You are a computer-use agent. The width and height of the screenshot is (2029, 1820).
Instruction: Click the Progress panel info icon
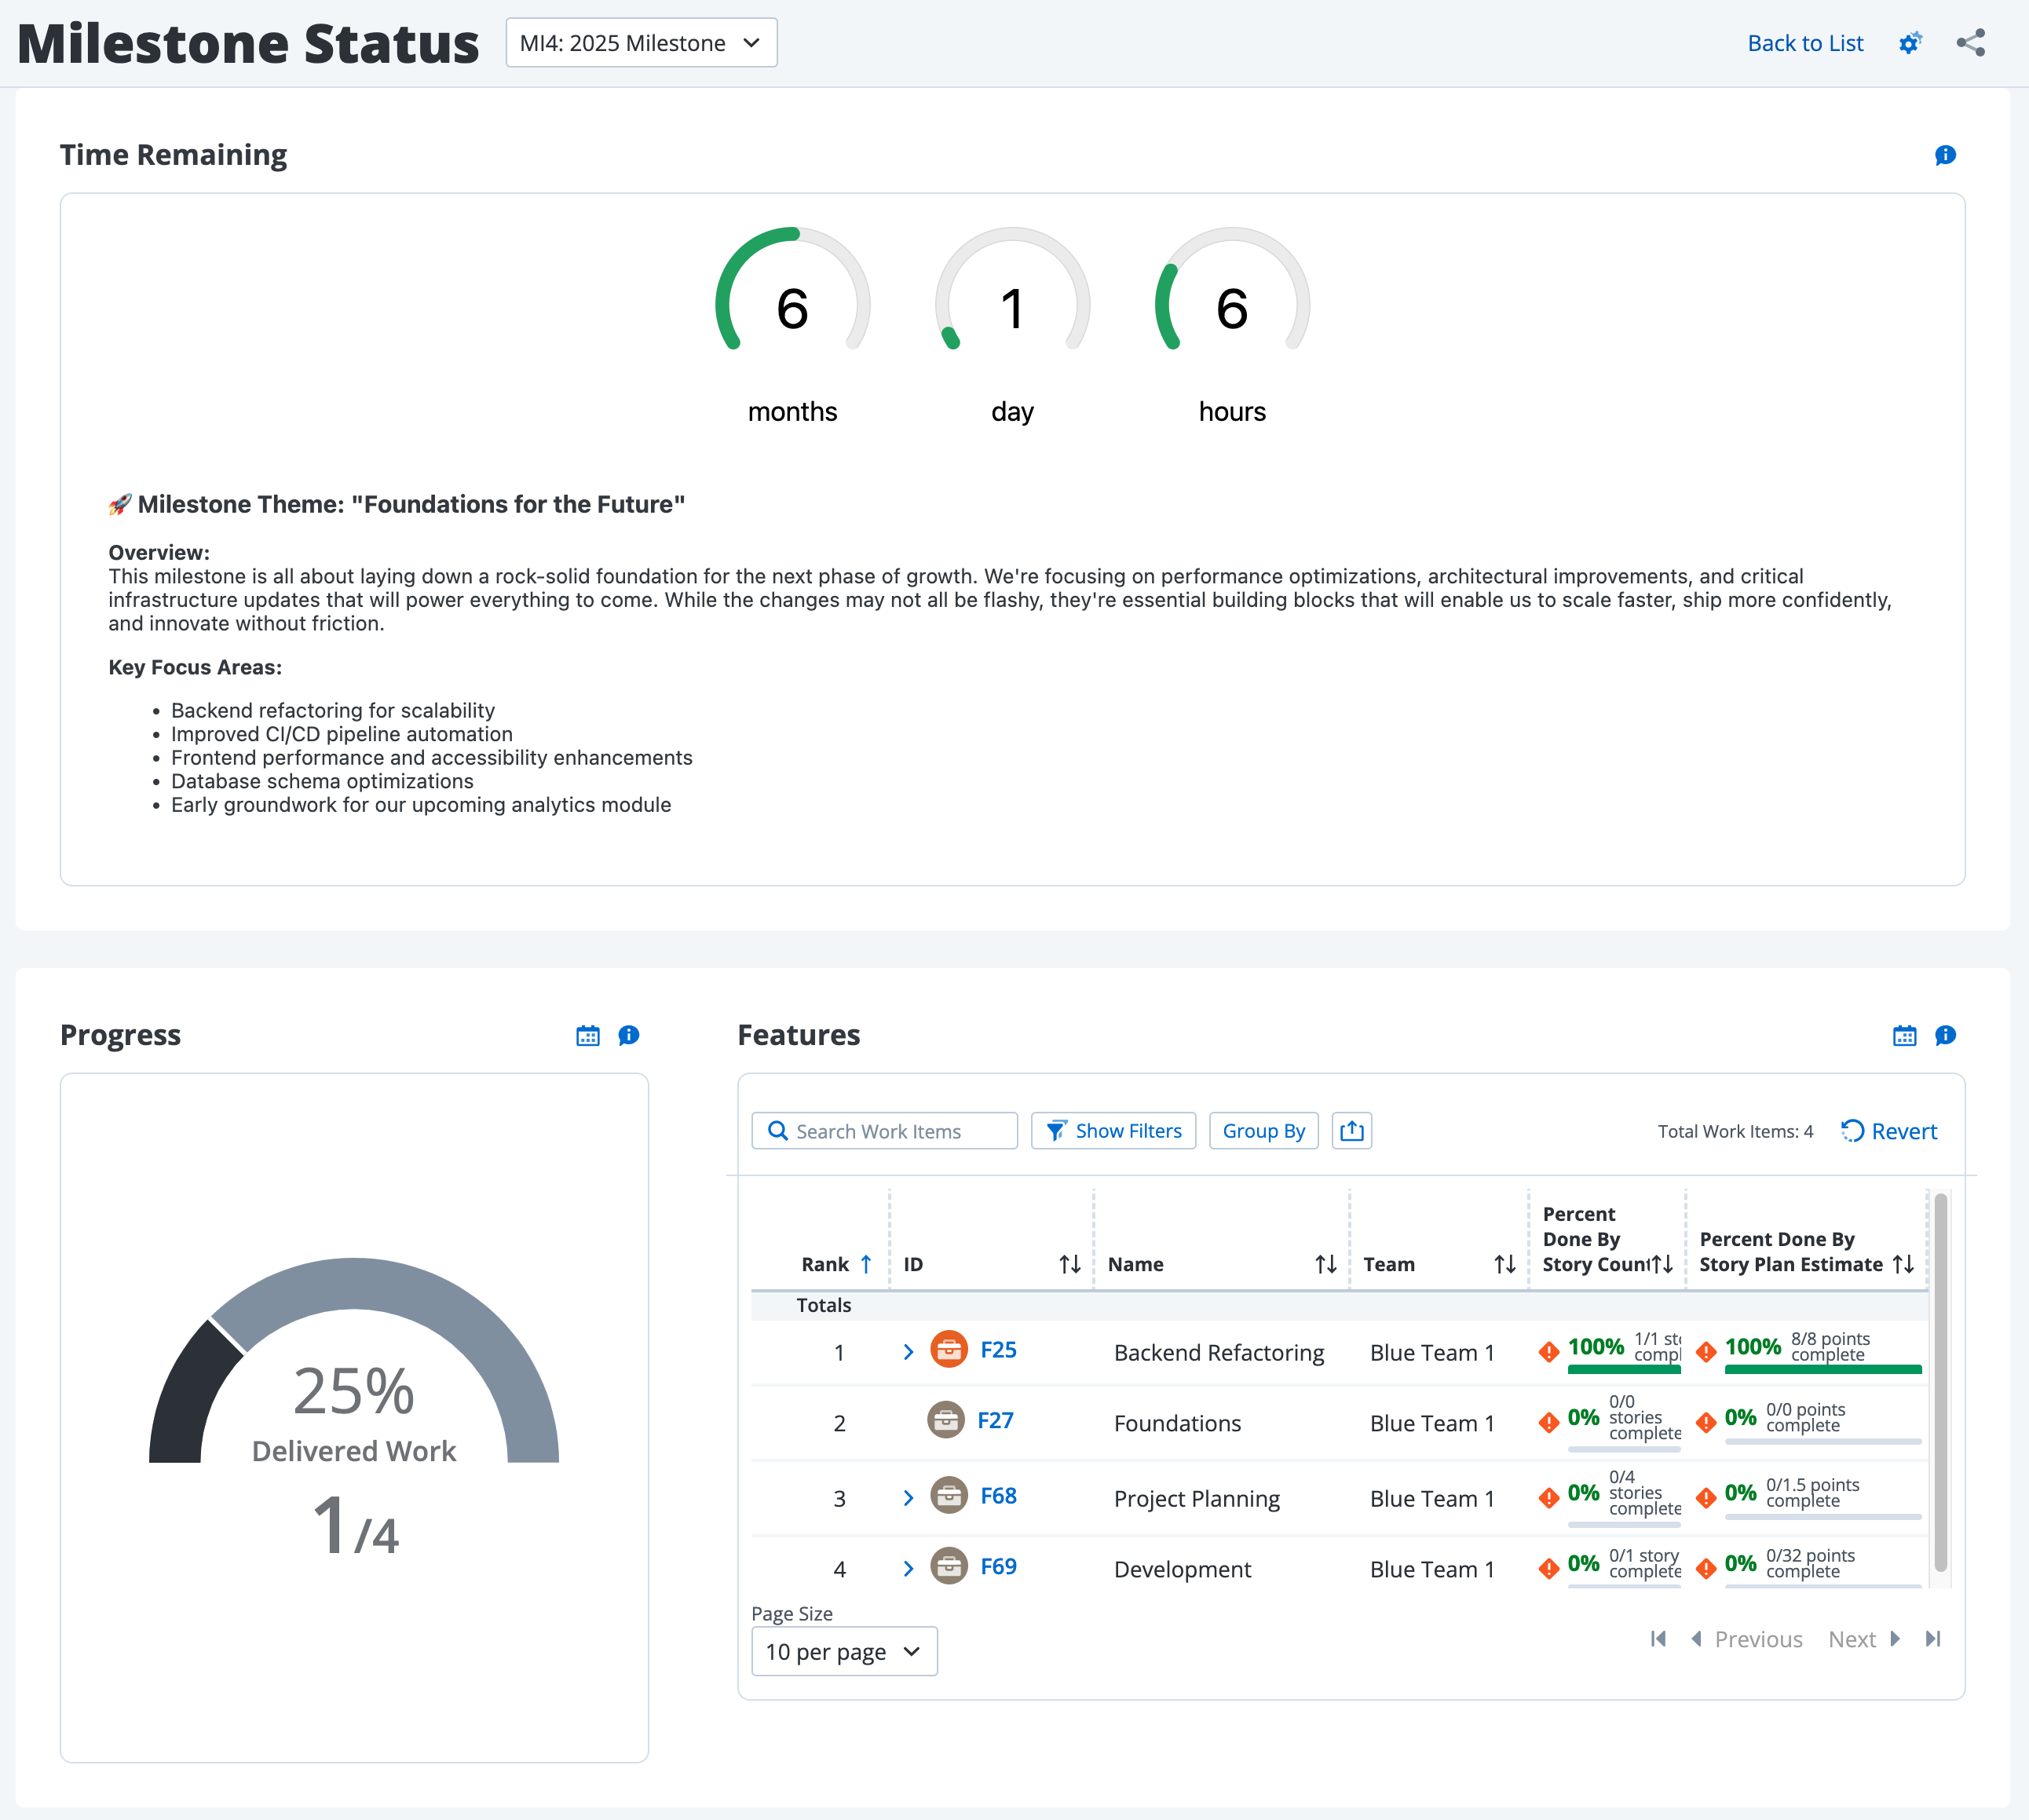[x=628, y=1035]
